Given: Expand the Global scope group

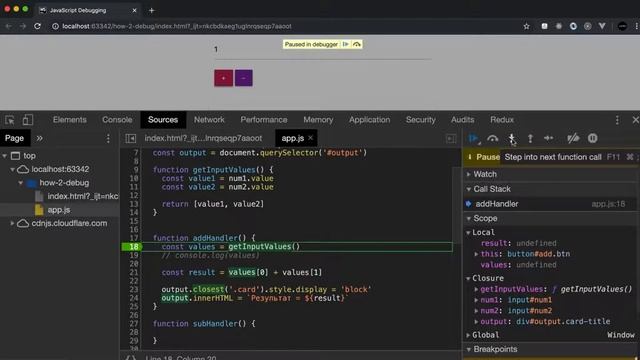Looking at the screenshot, I should pyautogui.click(x=469, y=335).
